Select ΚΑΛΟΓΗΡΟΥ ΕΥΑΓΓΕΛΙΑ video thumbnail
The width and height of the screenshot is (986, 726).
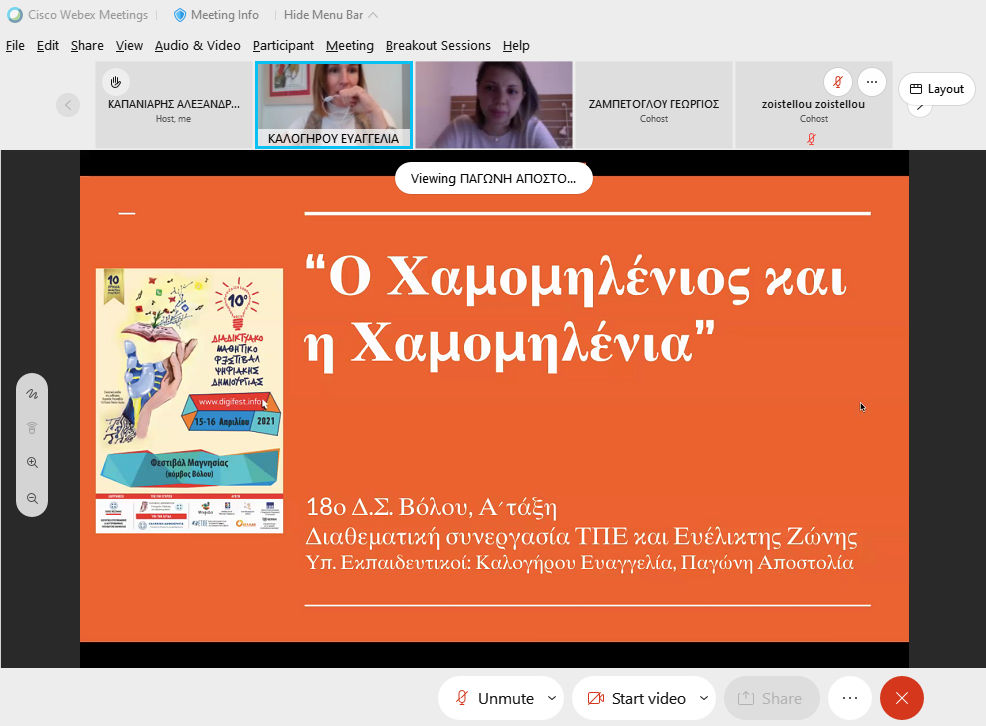(x=334, y=105)
